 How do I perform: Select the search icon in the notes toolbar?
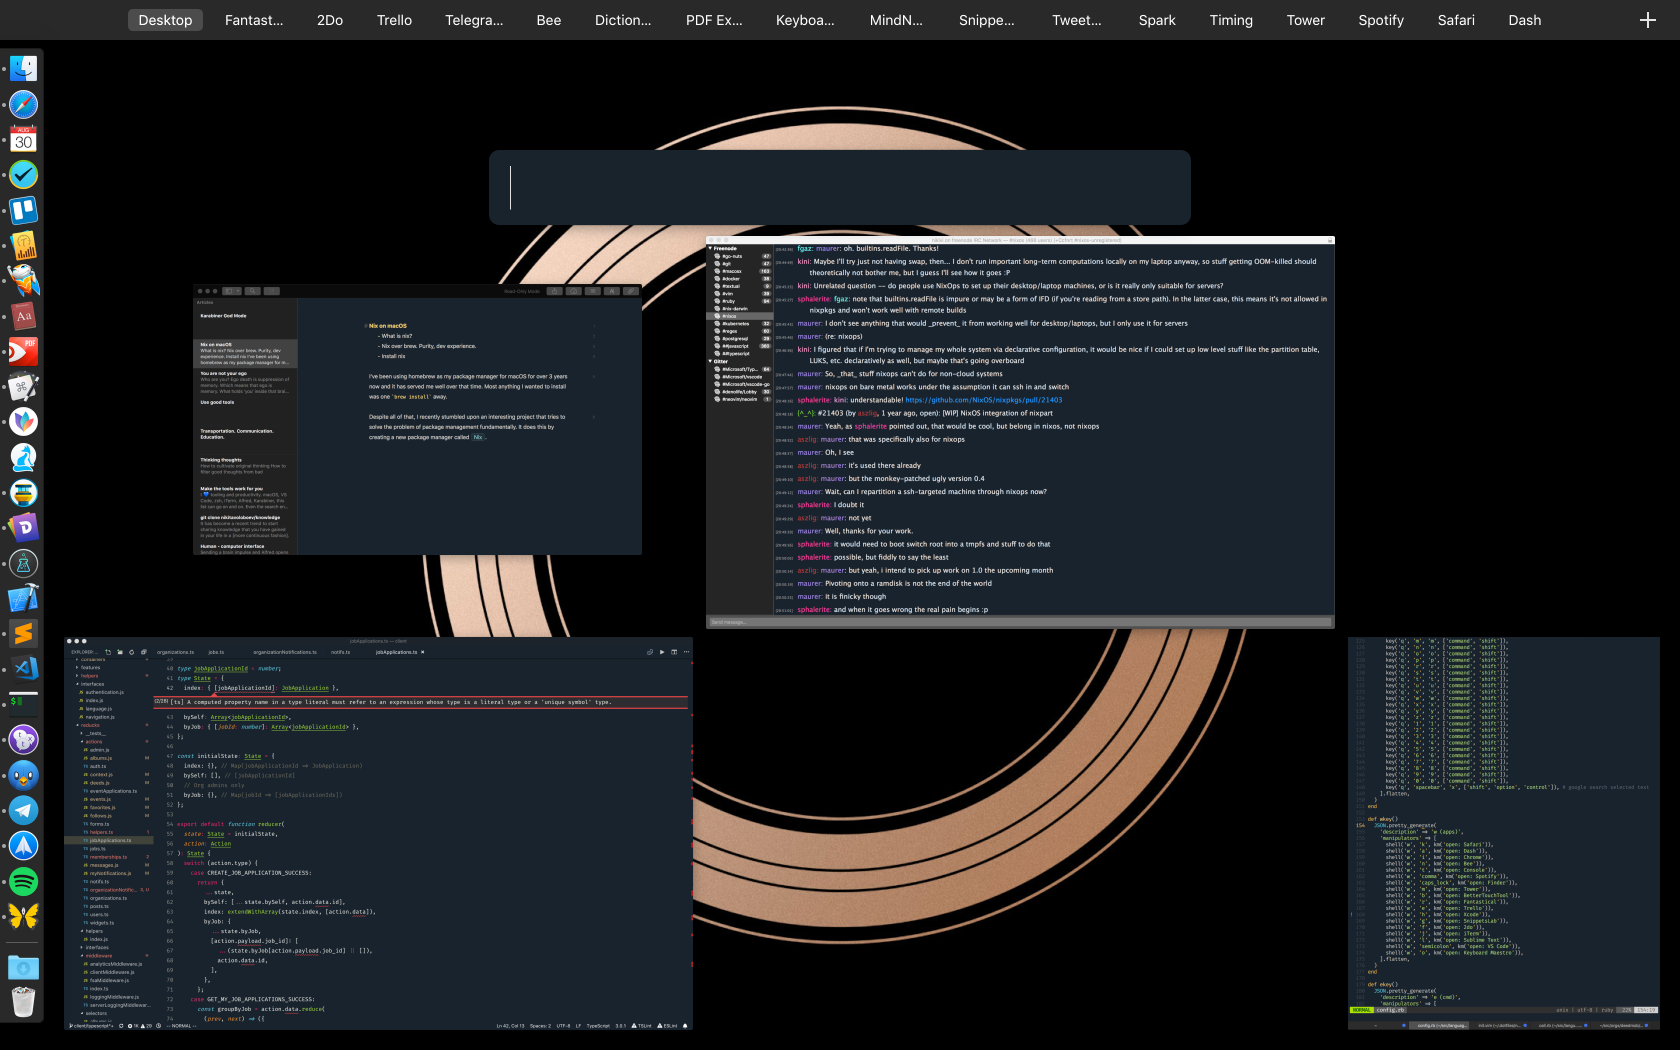click(x=253, y=291)
